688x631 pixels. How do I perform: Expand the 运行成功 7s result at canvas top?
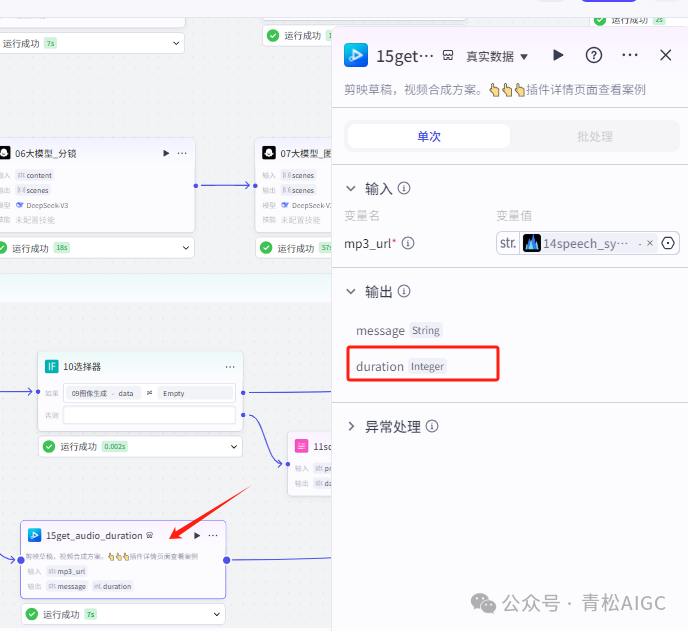coord(176,43)
